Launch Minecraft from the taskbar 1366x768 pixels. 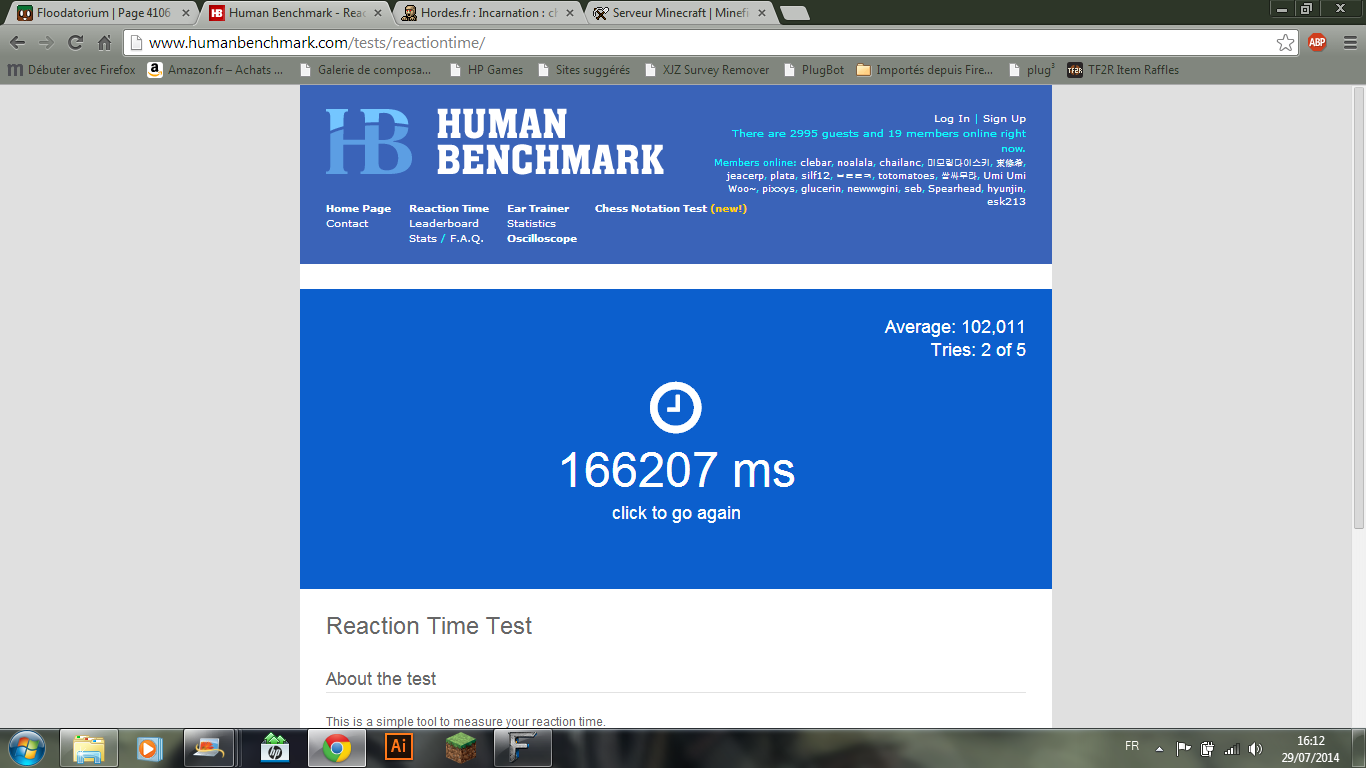(x=461, y=747)
